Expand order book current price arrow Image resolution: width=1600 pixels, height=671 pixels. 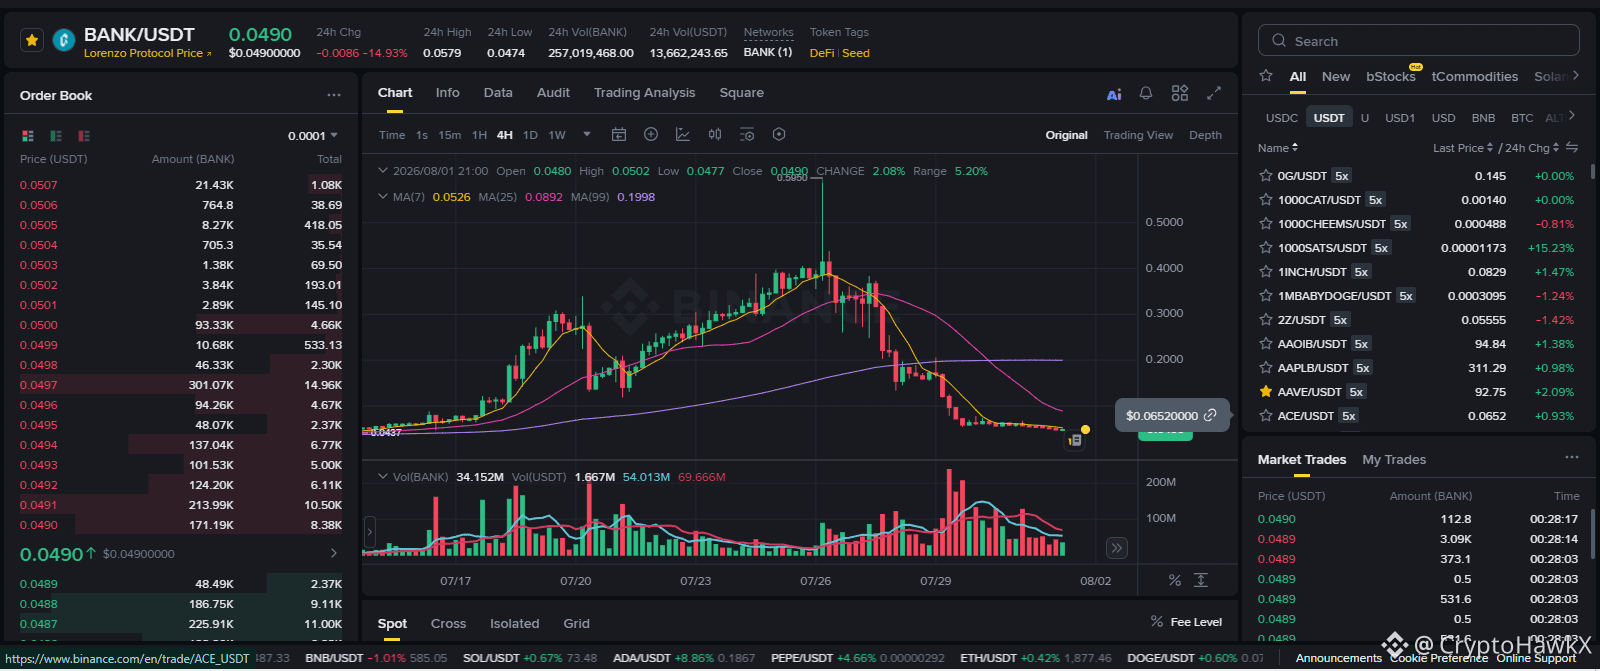[x=333, y=553]
